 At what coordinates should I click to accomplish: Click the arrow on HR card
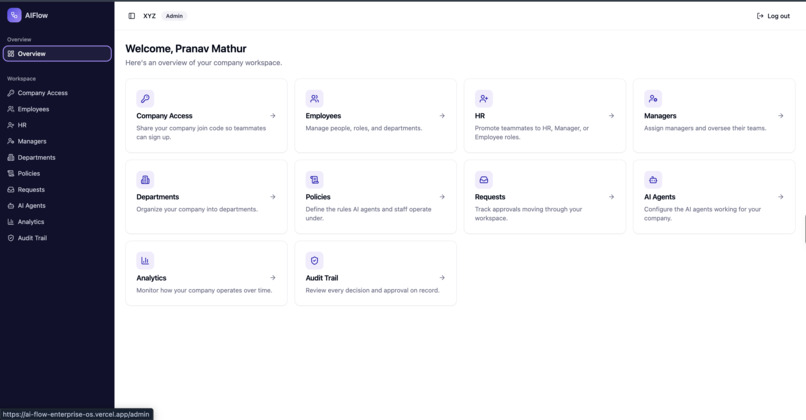tap(611, 116)
